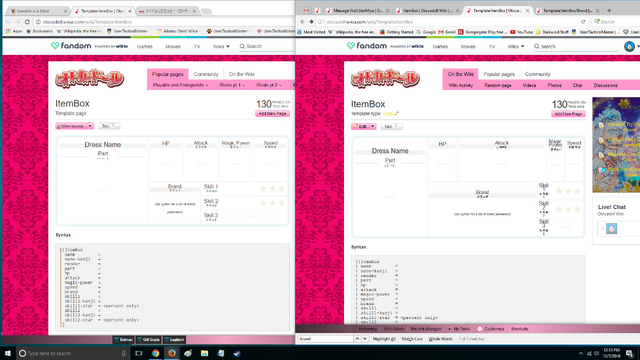Click Type here to search box

(73, 353)
